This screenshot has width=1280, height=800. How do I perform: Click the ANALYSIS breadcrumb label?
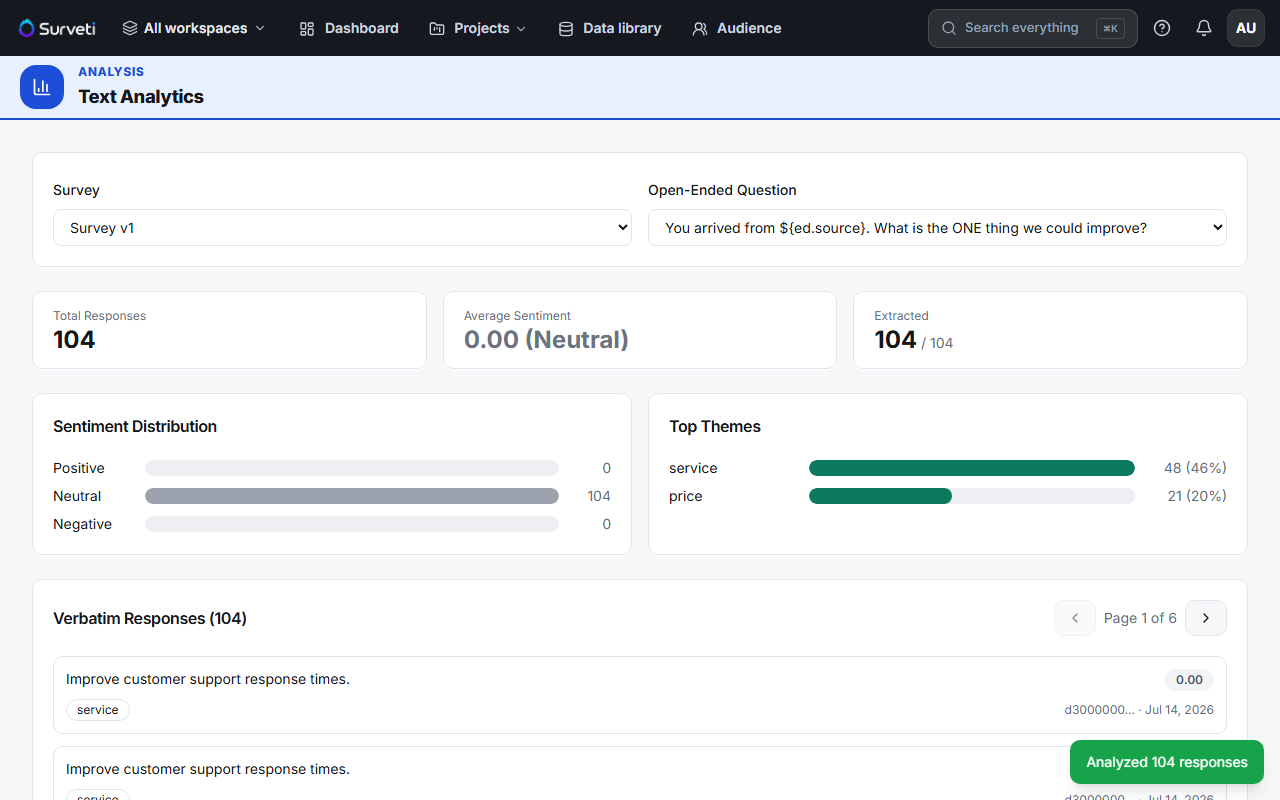click(x=111, y=72)
